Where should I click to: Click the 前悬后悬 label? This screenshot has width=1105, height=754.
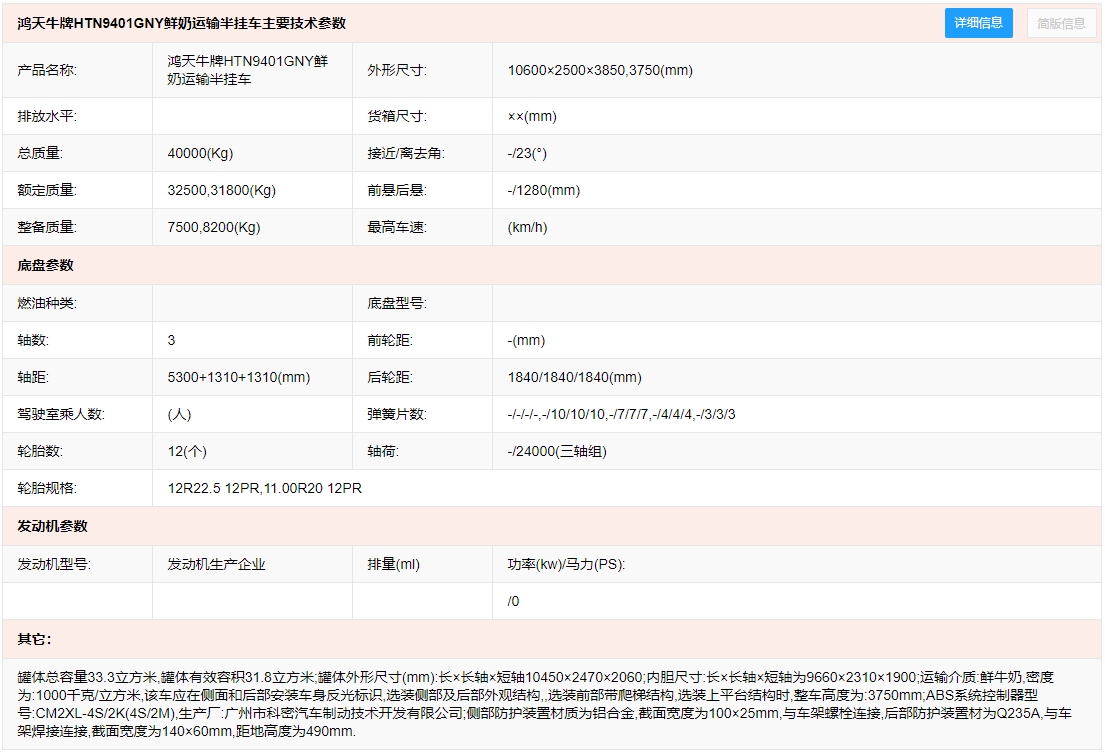(x=397, y=190)
